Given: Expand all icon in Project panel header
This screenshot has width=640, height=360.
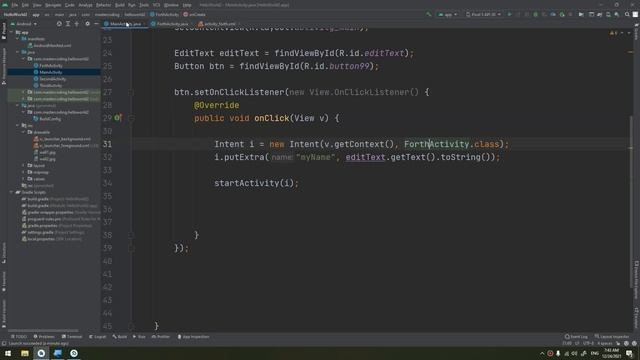Looking at the screenshot, I should tap(68, 24).
